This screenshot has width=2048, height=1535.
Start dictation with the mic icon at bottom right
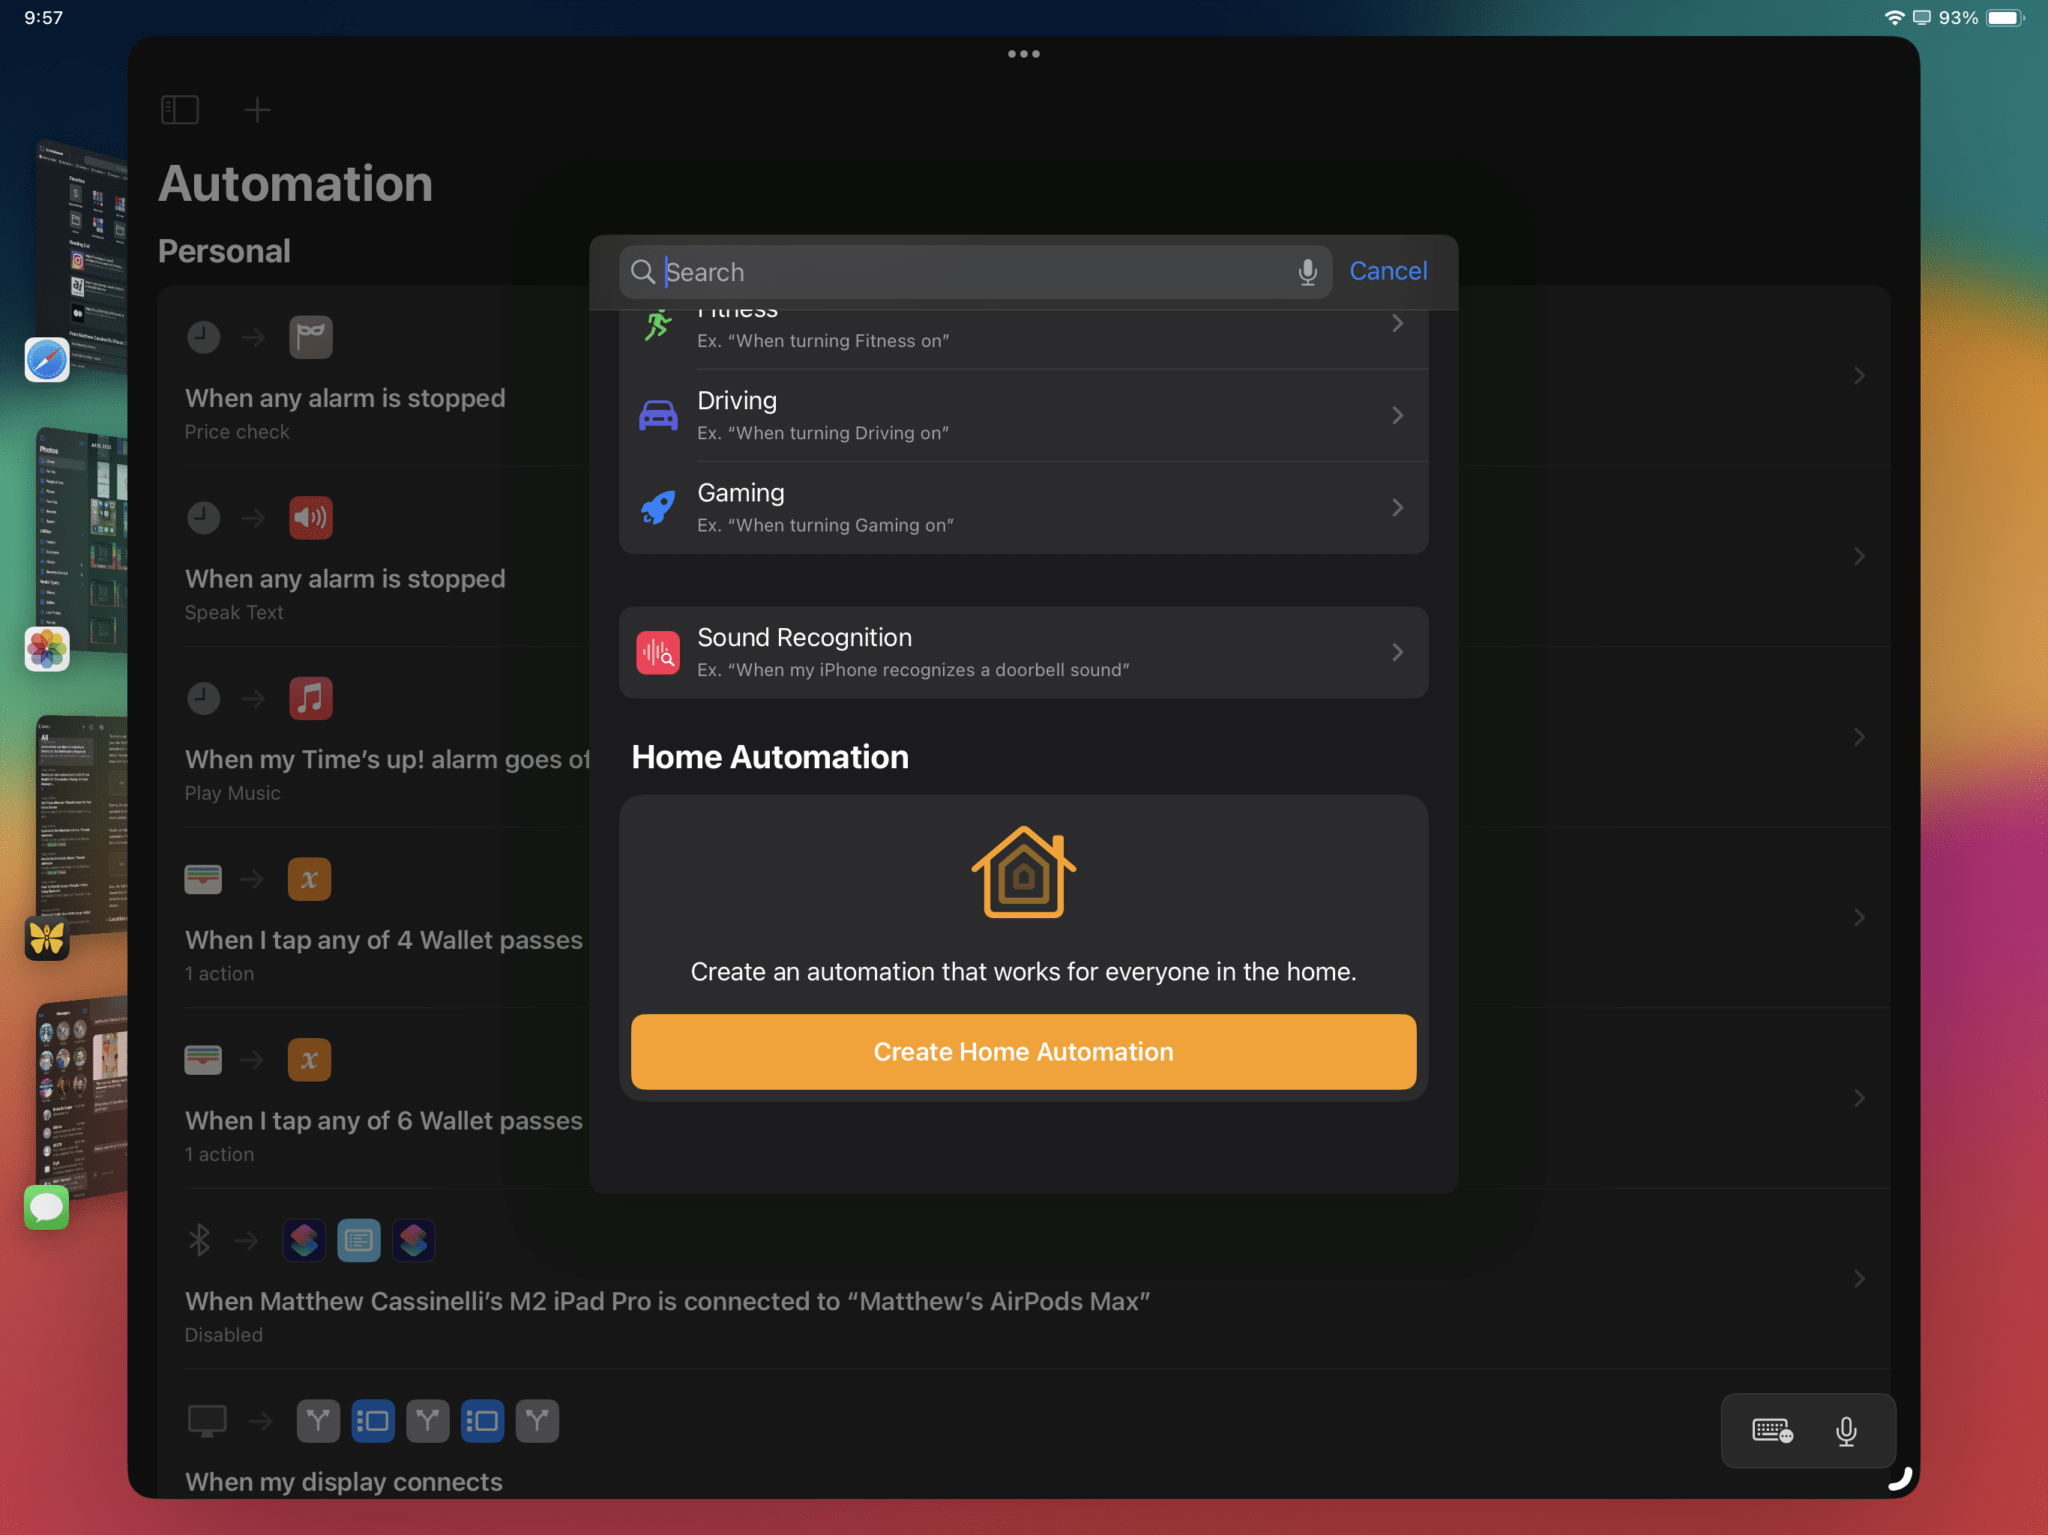1846,1430
